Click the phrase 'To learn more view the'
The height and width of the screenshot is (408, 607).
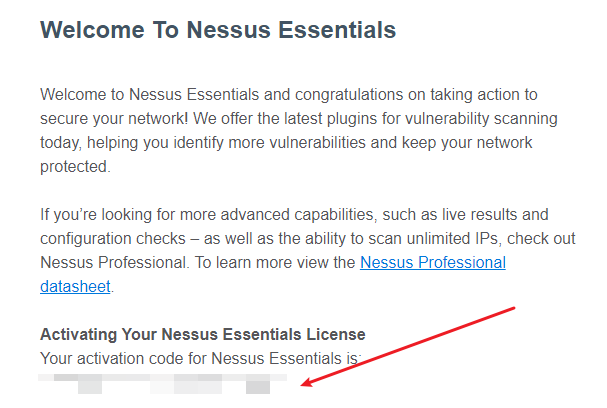[x=275, y=262]
